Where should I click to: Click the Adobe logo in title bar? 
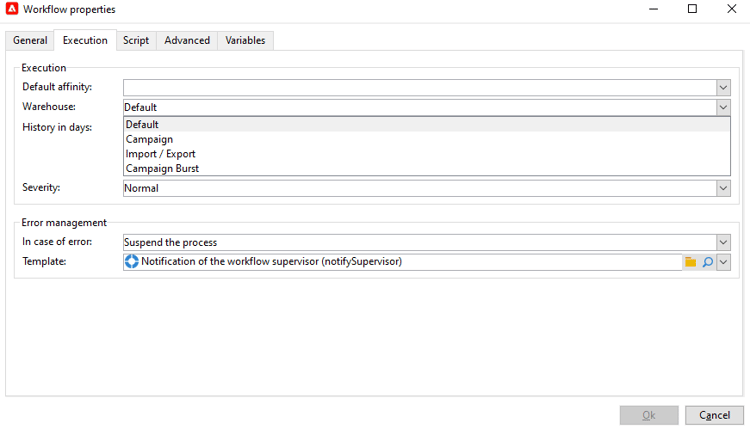12,9
